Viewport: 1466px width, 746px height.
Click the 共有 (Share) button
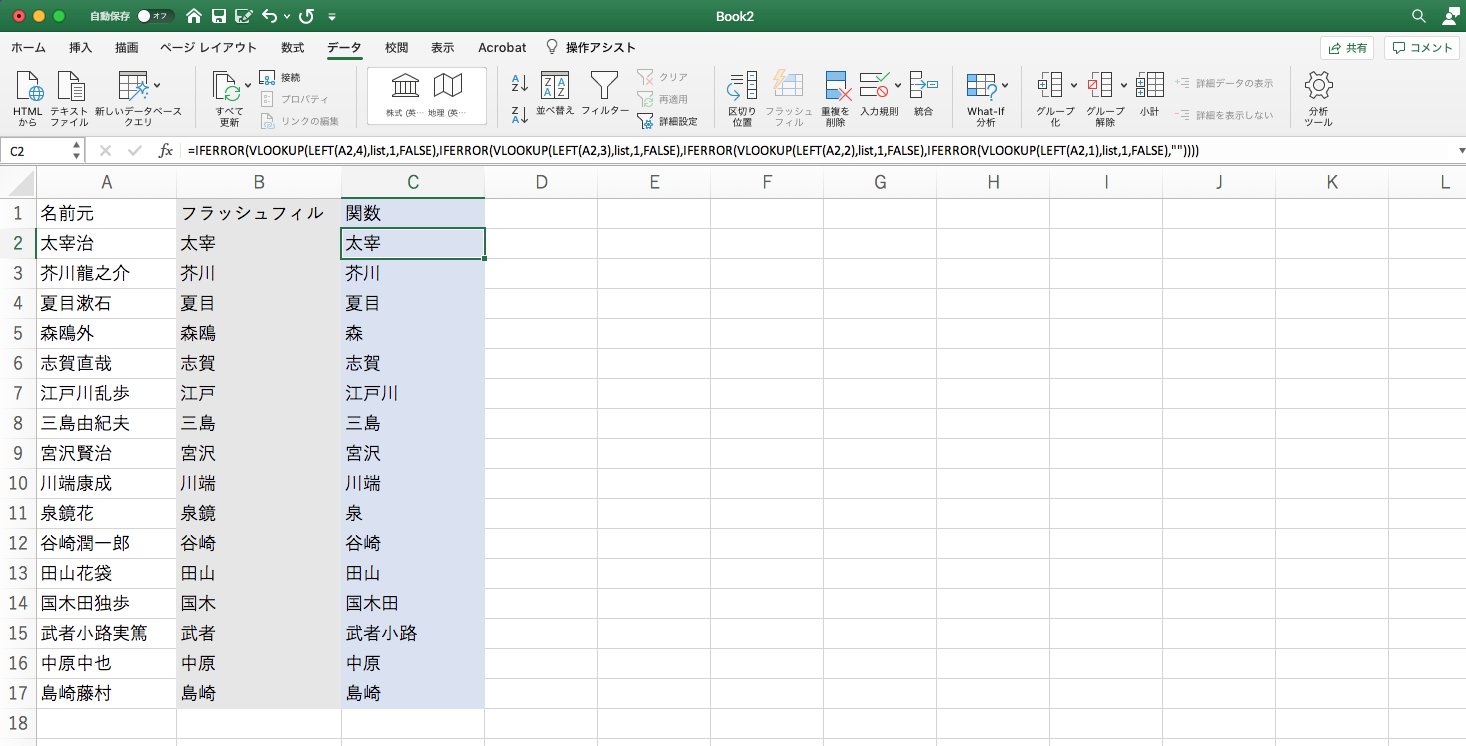point(1347,47)
